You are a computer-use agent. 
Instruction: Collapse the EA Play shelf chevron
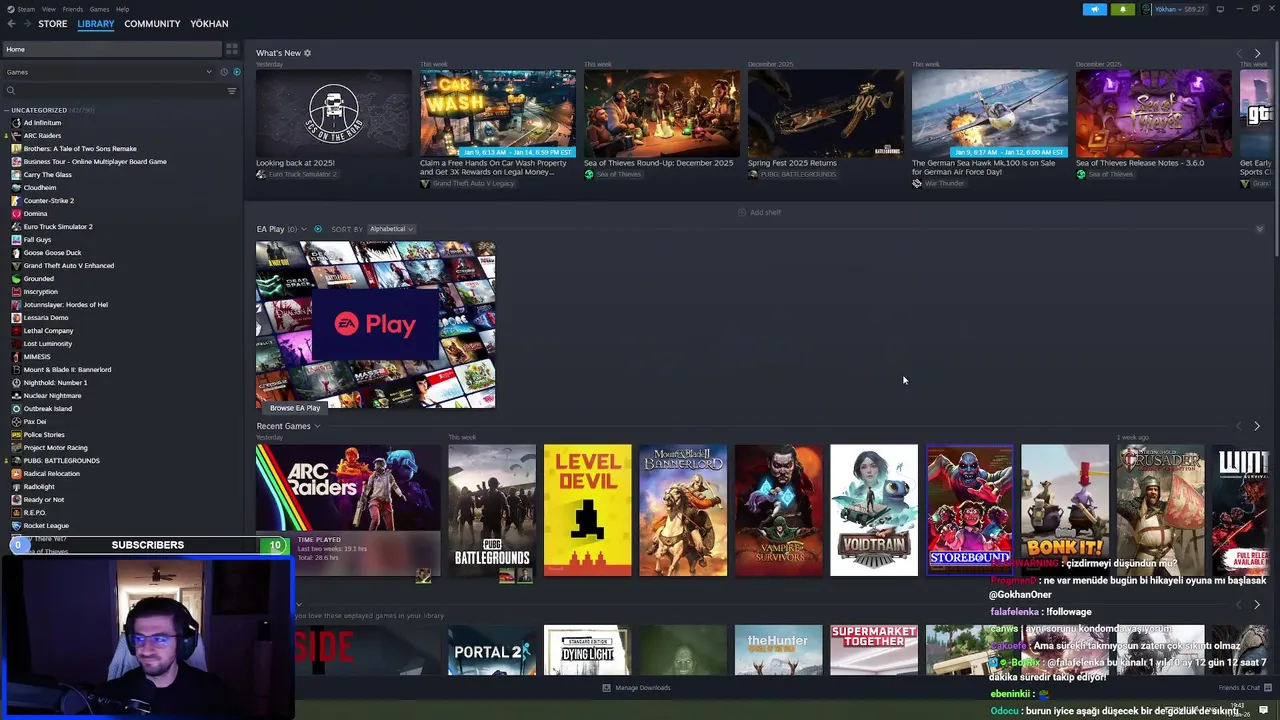click(1260, 230)
